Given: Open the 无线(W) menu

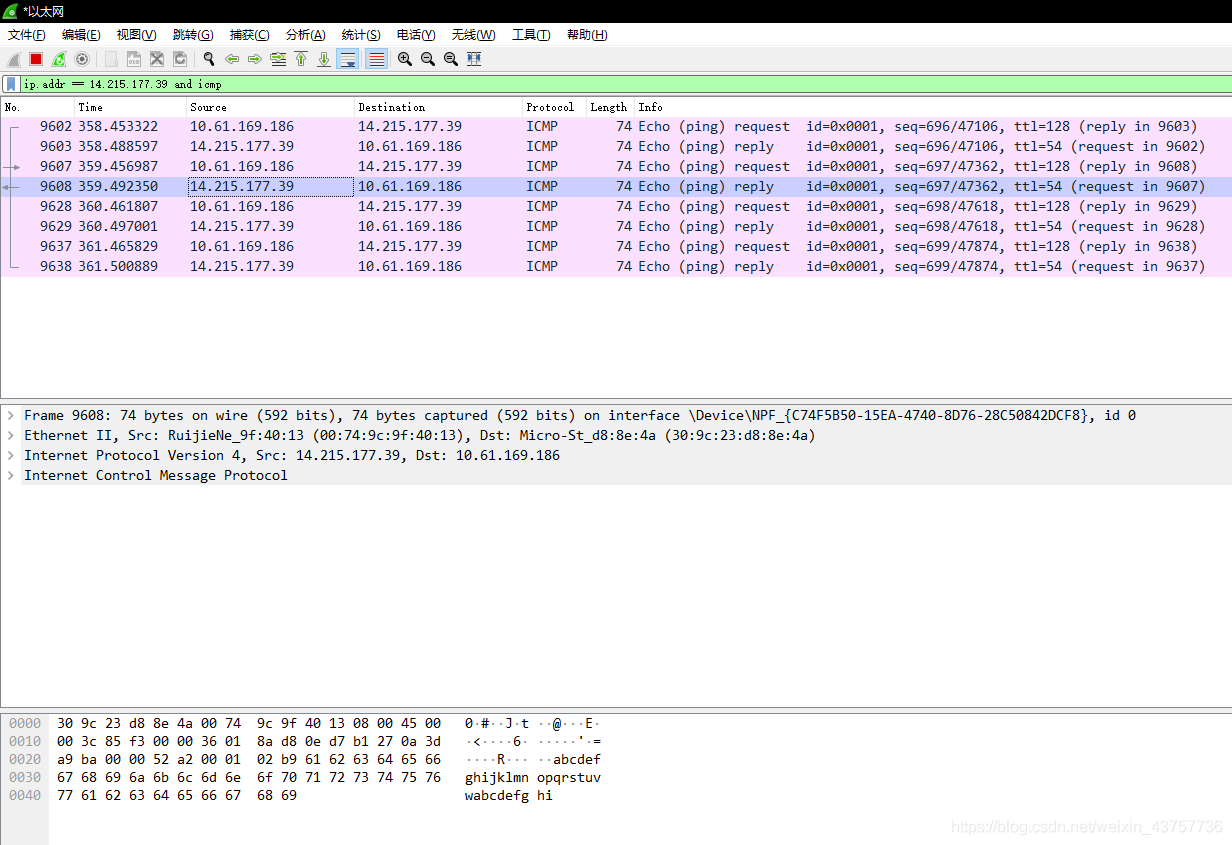Looking at the screenshot, I should point(473,35).
